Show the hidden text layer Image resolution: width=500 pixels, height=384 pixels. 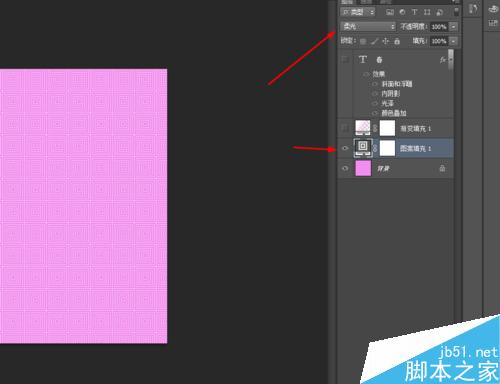345,60
